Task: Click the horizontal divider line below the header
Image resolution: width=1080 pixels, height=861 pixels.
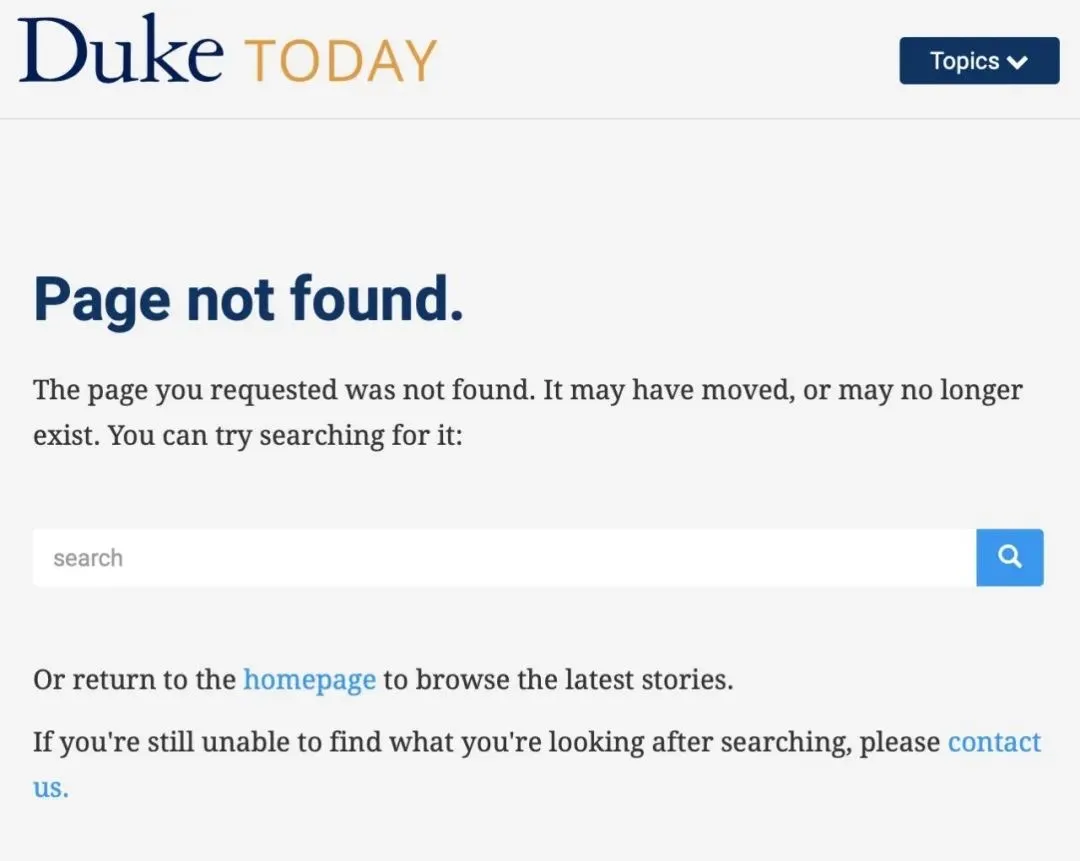Action: 540,119
